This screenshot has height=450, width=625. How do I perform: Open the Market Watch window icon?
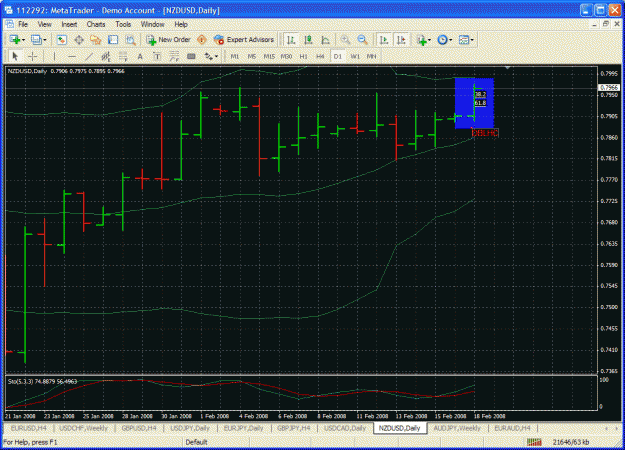[x=61, y=40]
